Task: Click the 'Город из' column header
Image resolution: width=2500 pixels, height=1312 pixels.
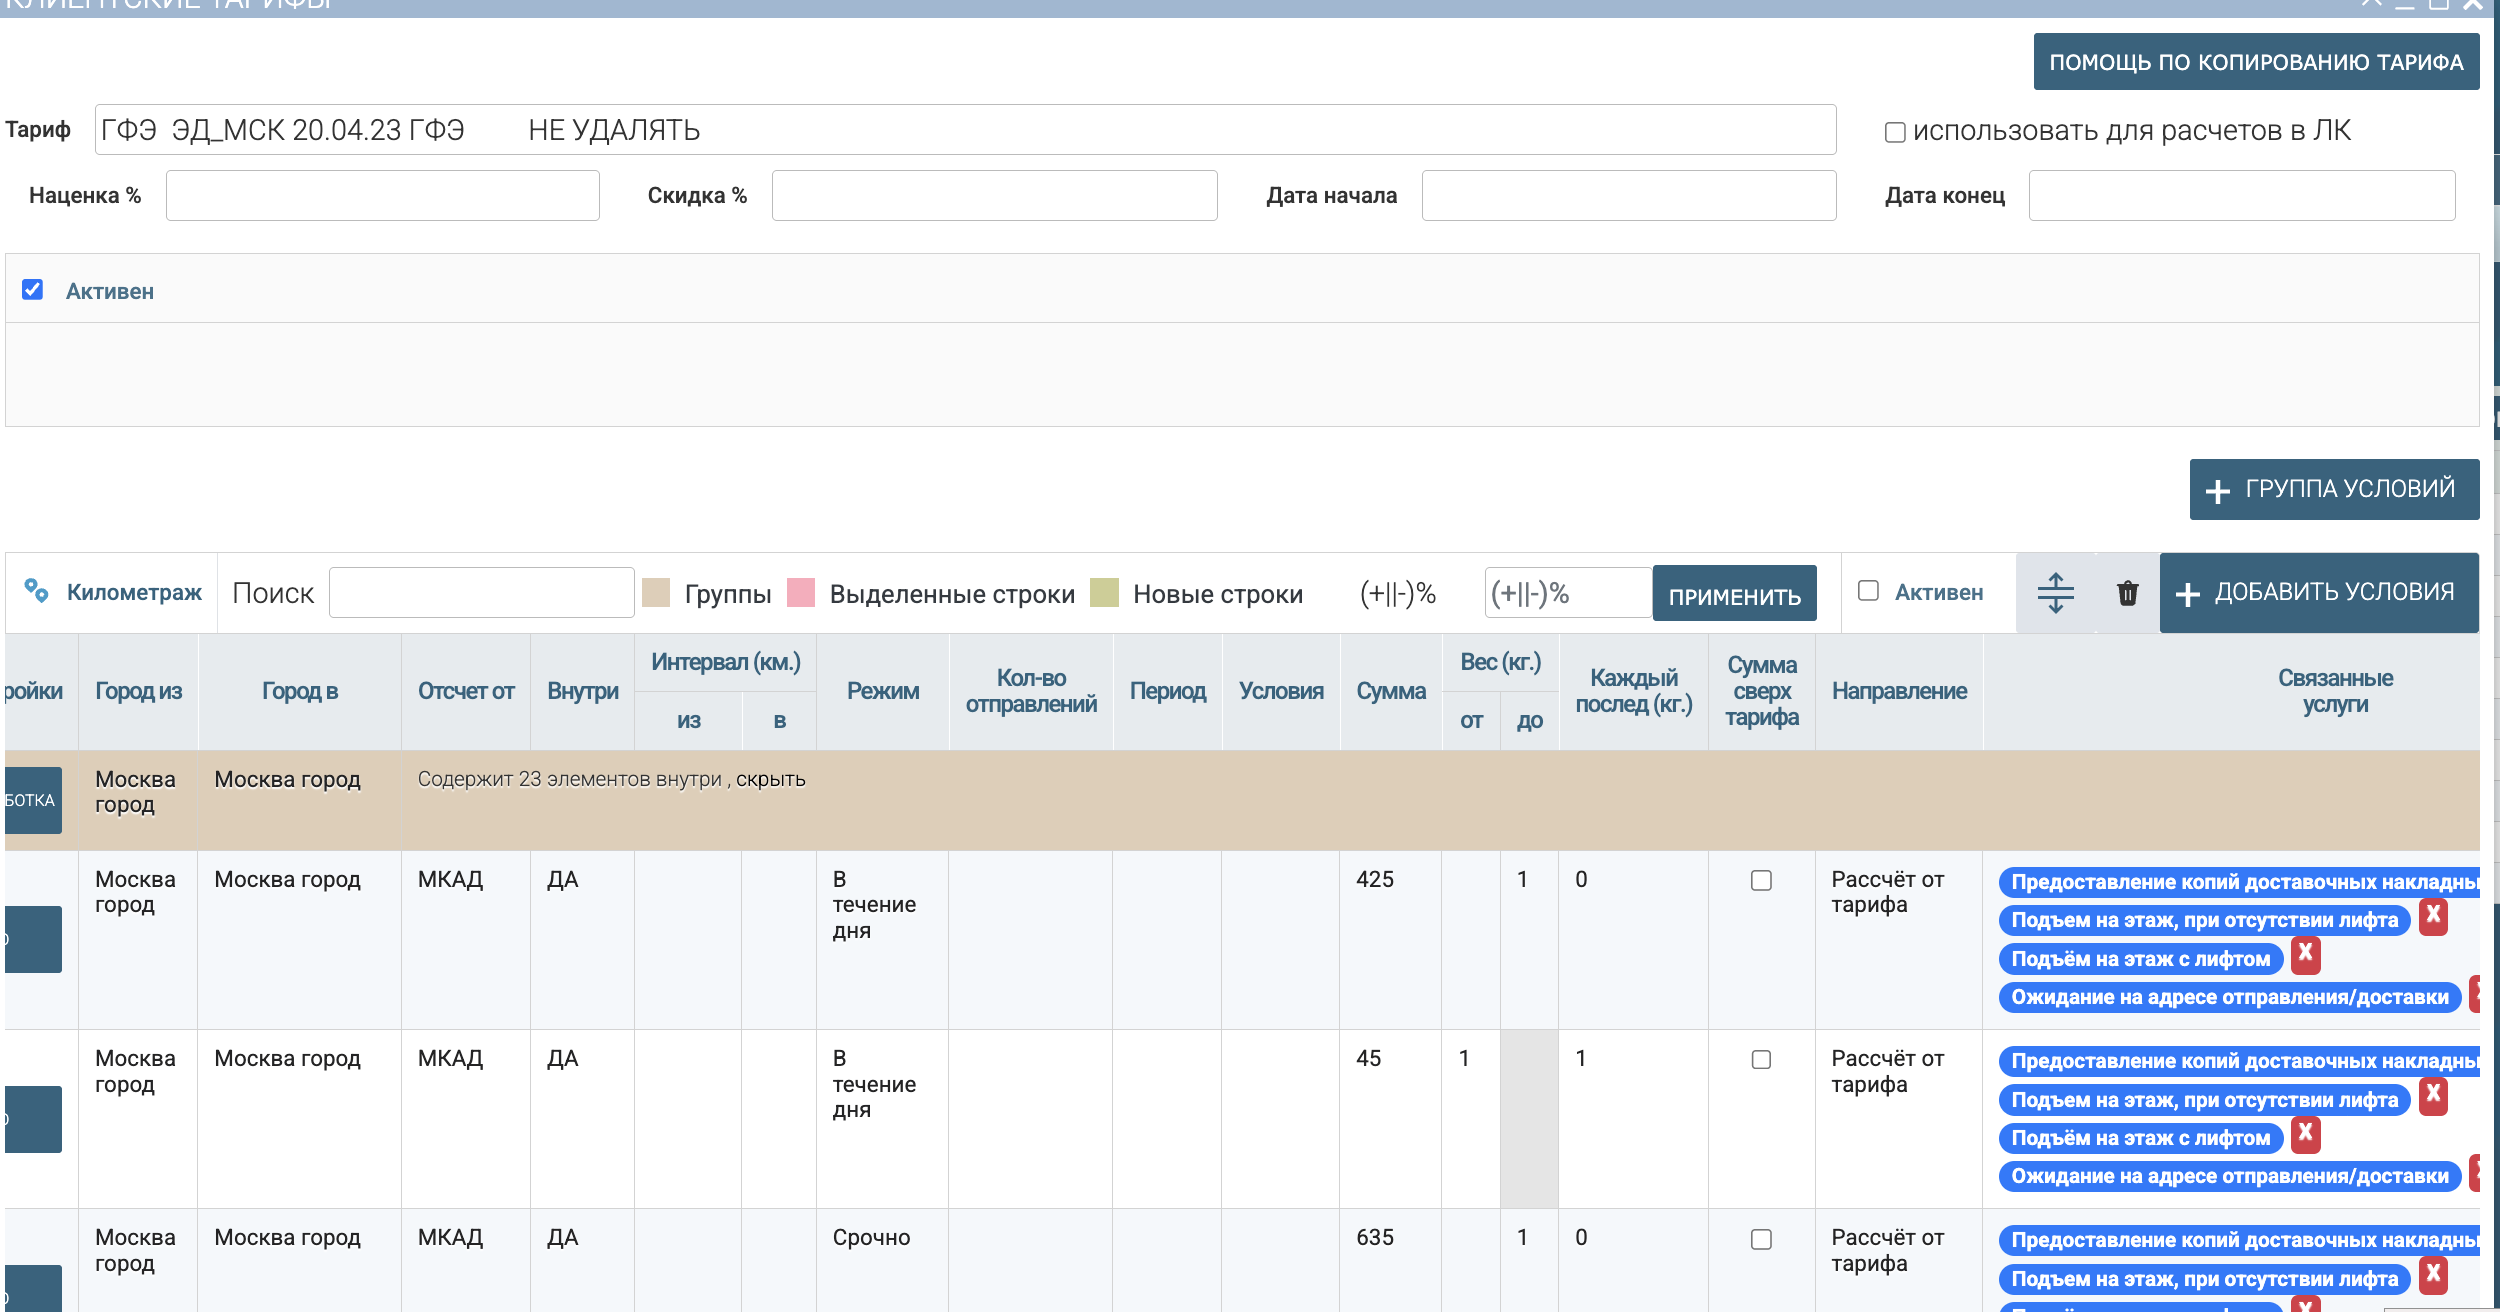Action: coord(138,691)
